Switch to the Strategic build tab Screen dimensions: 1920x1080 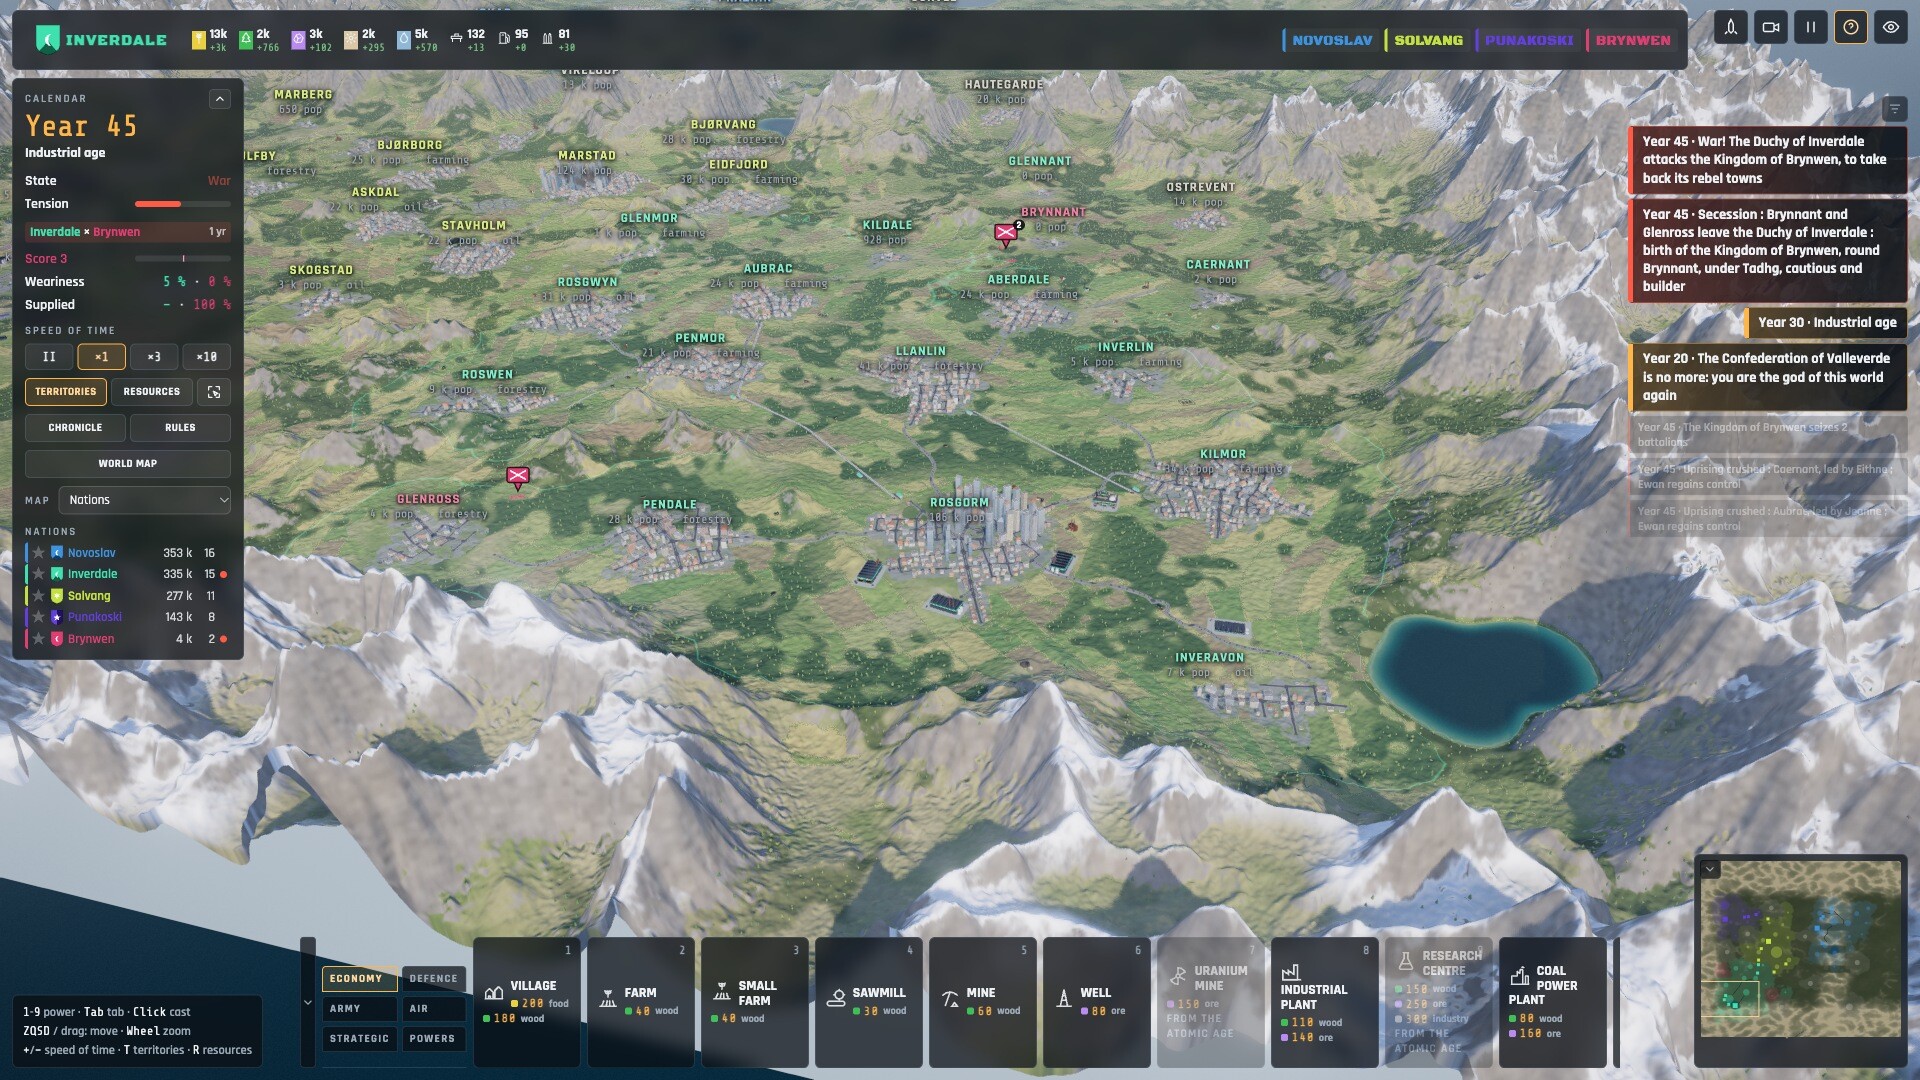pos(359,1039)
